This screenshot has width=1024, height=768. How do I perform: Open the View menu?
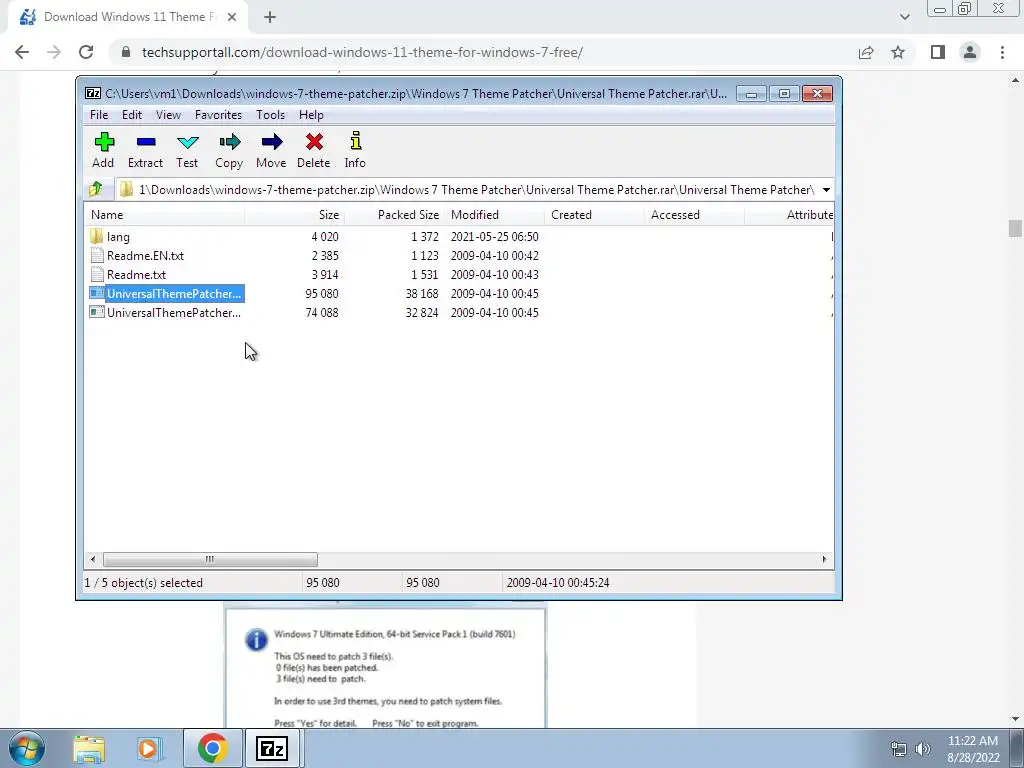pyautogui.click(x=168, y=115)
